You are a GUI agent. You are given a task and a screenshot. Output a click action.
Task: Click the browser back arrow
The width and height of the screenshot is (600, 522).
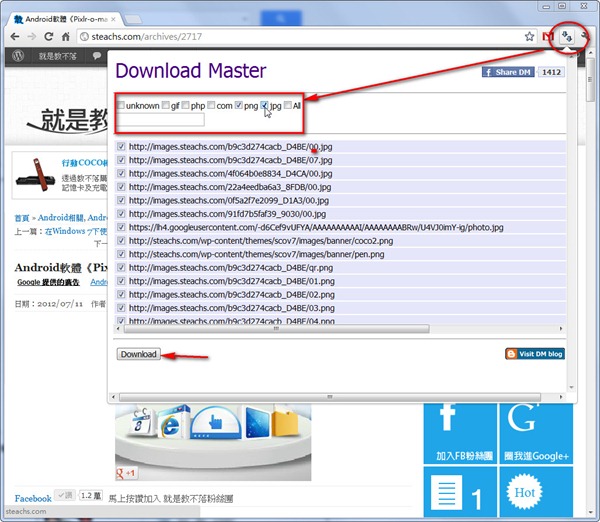(12, 36)
